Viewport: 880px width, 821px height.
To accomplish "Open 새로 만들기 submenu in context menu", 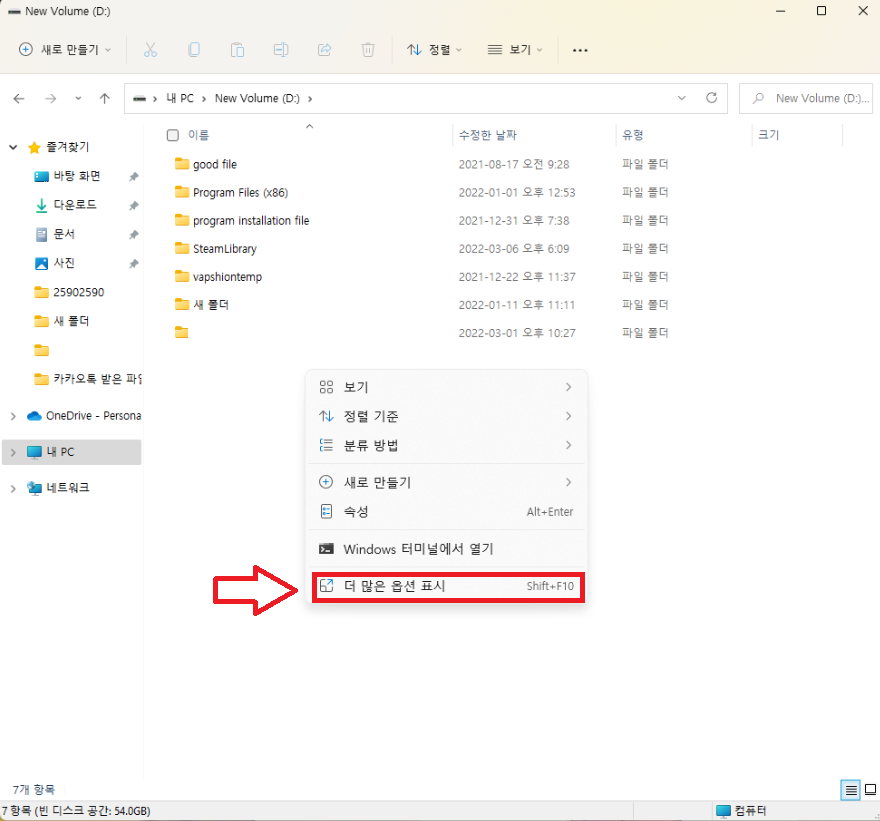I will coord(447,483).
